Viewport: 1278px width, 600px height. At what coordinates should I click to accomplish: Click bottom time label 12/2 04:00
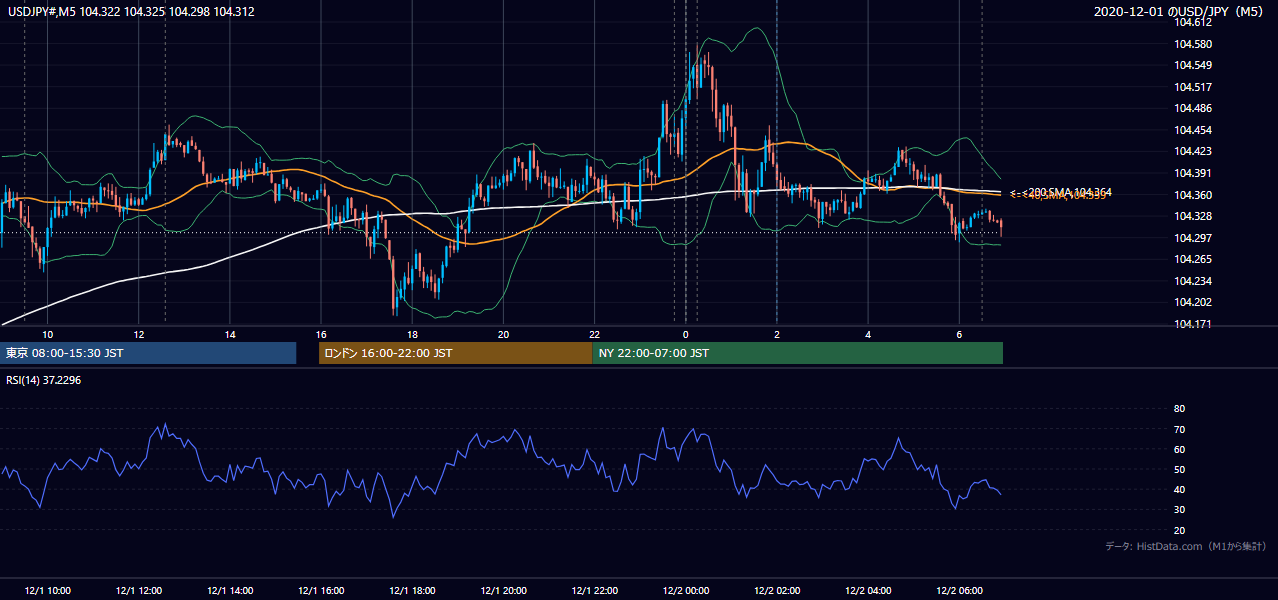(x=869, y=590)
